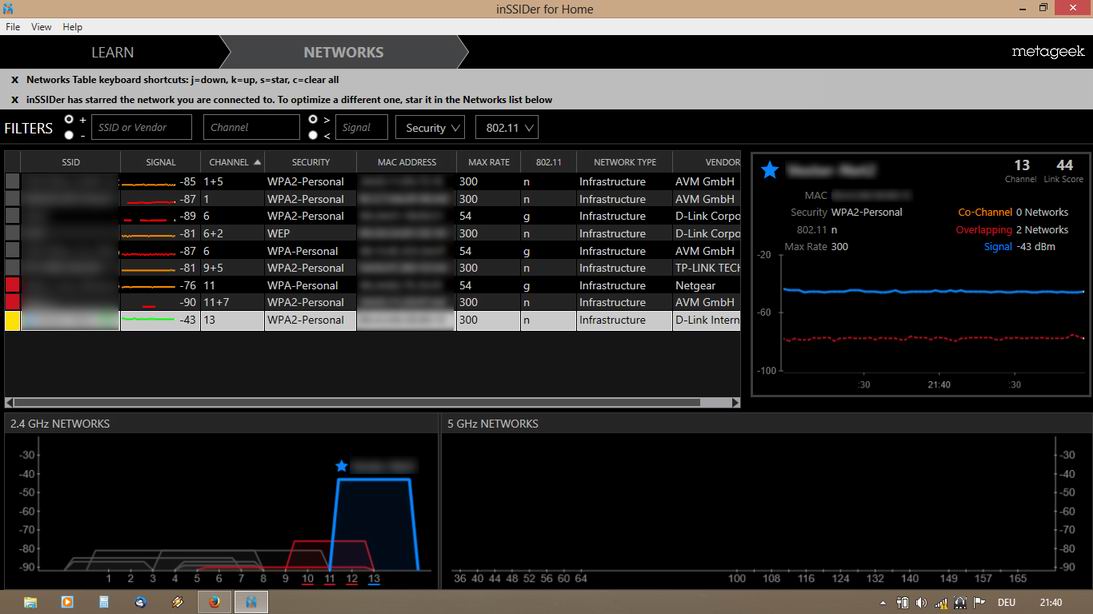Screen dimensions: 1093x614
Task: Select the include (+) SSID filter radio
Action: coord(69,120)
